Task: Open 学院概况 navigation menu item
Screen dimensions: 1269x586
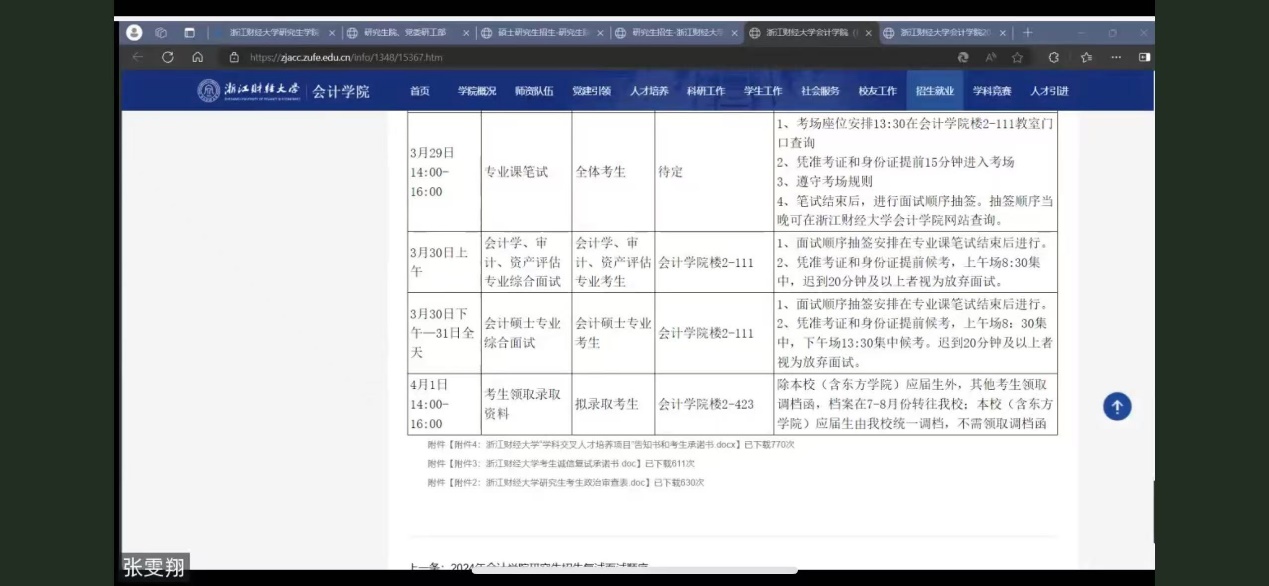Action: pyautogui.click(x=477, y=91)
